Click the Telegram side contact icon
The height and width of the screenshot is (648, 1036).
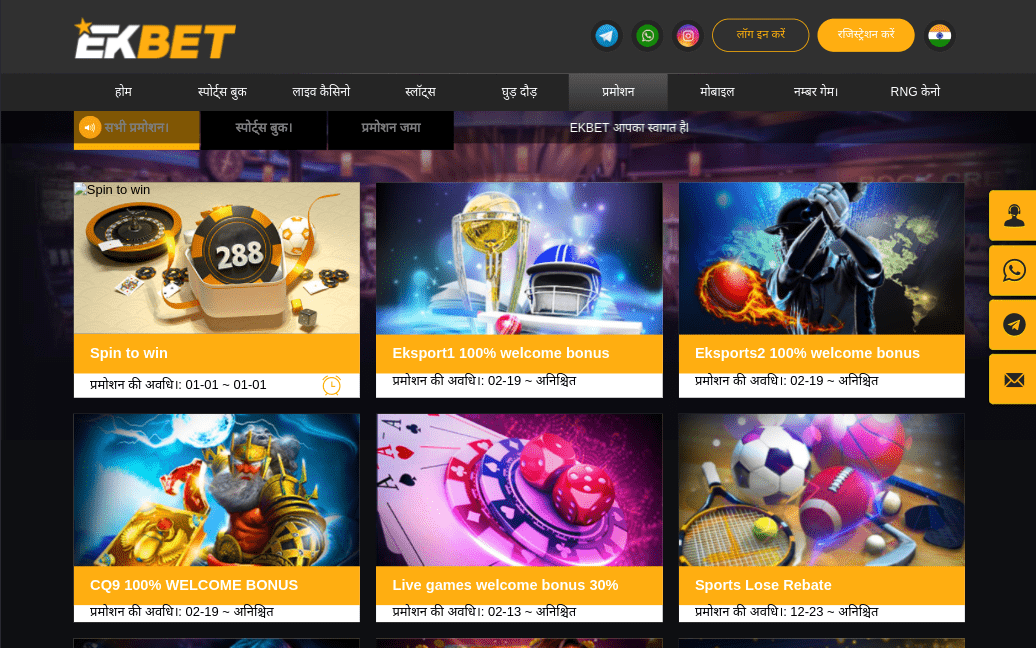coord(1014,324)
